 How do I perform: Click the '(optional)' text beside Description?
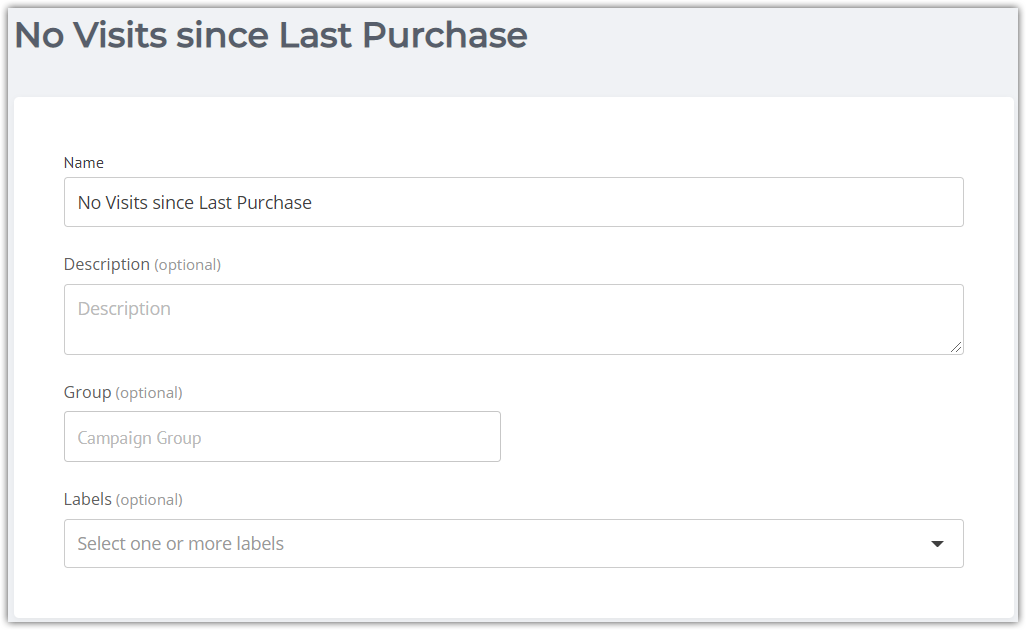coord(188,265)
